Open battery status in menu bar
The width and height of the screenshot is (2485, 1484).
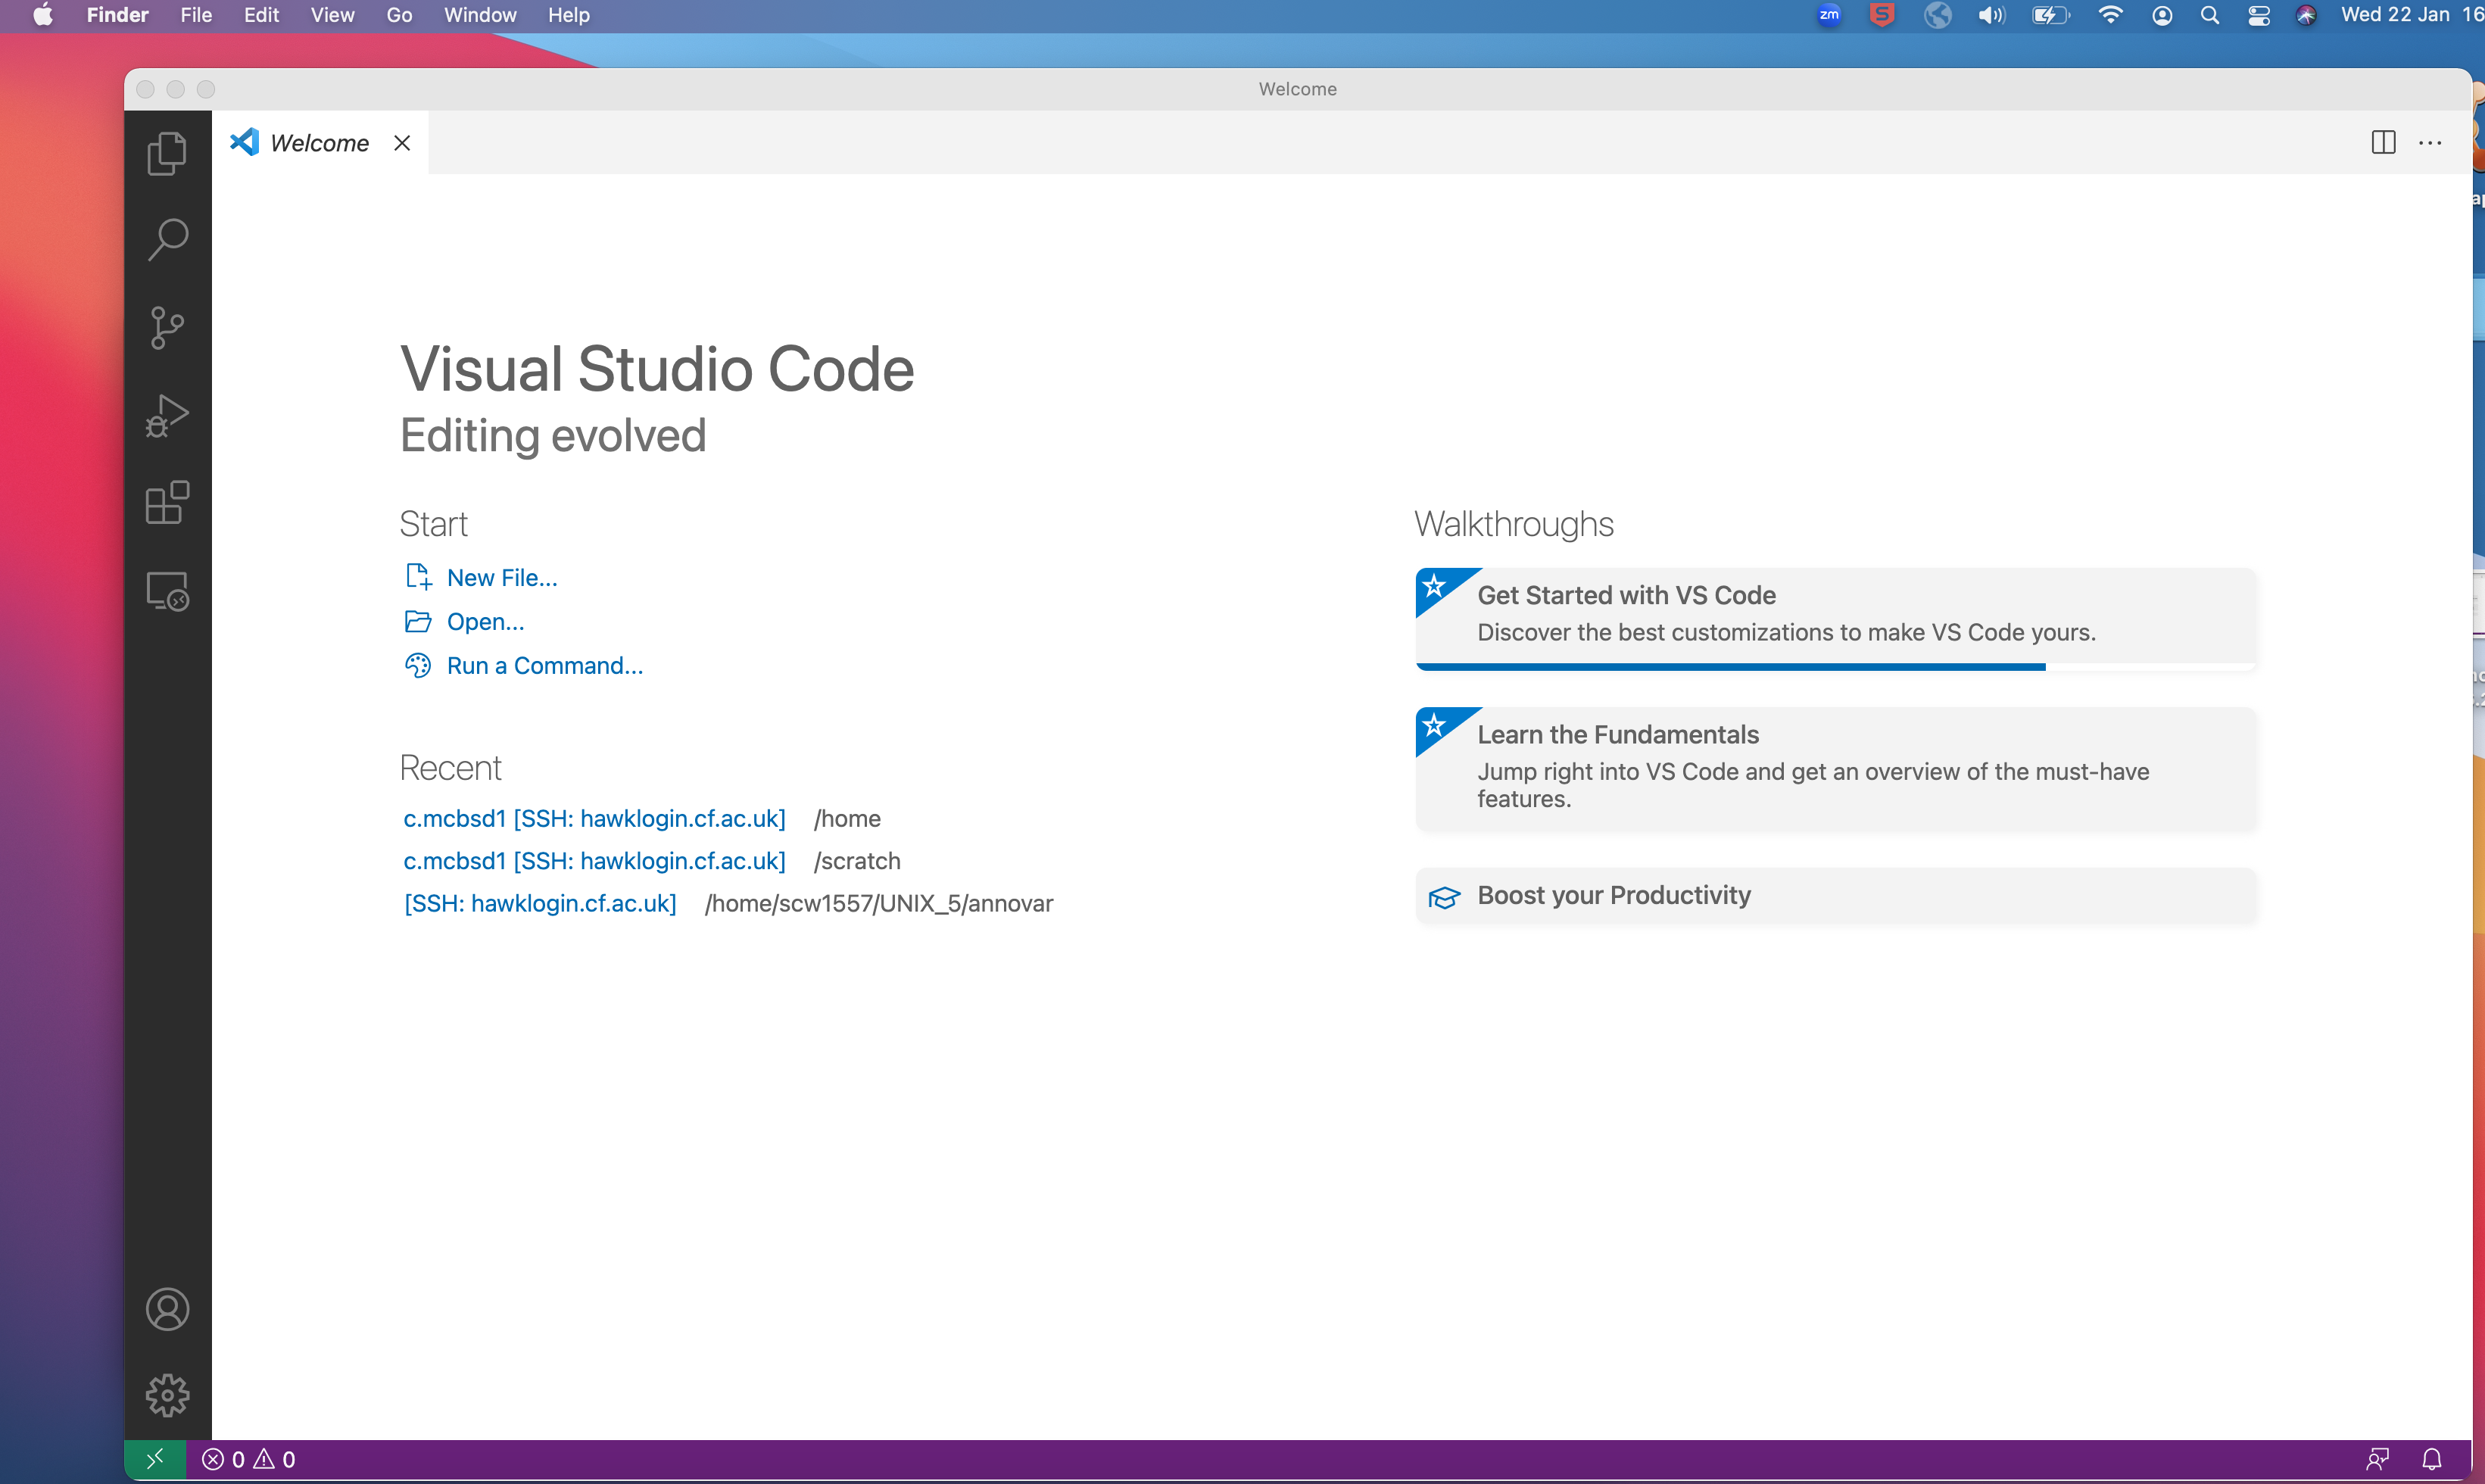2050,15
